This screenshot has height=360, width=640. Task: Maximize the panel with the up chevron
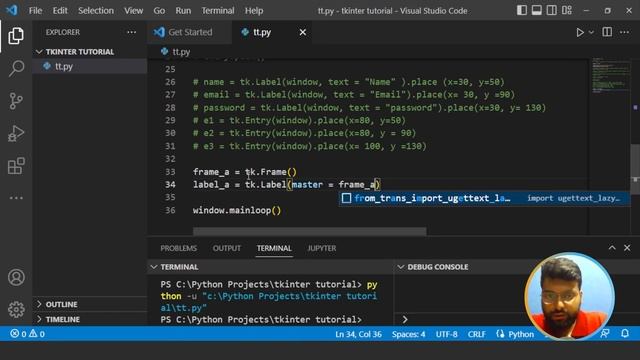612,248
